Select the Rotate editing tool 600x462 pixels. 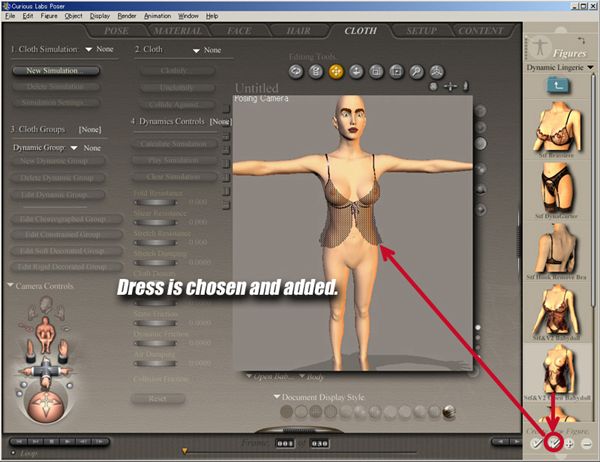click(x=295, y=71)
